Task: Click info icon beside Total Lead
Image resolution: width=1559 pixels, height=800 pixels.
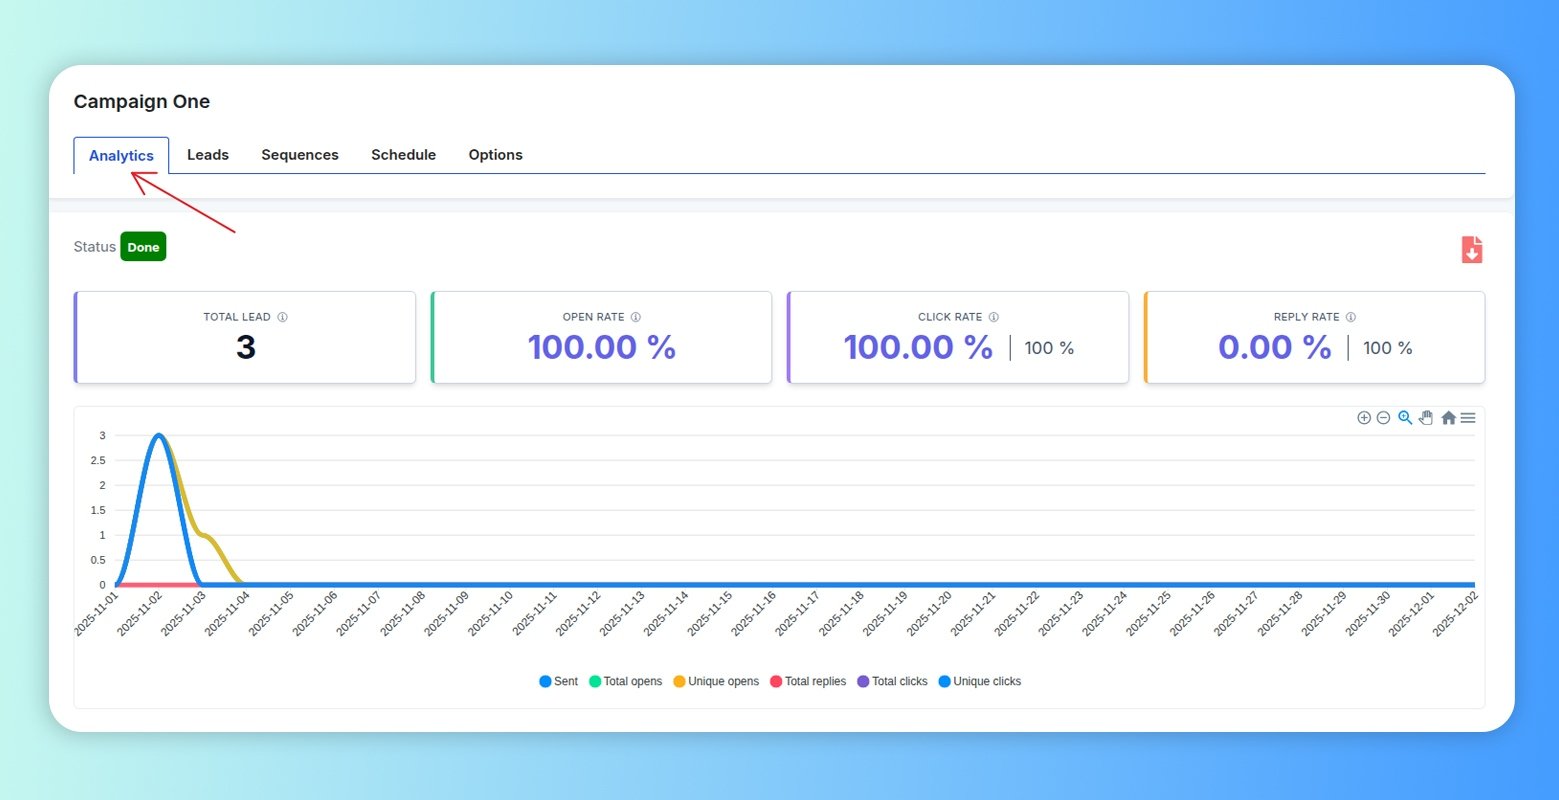Action: 282,317
